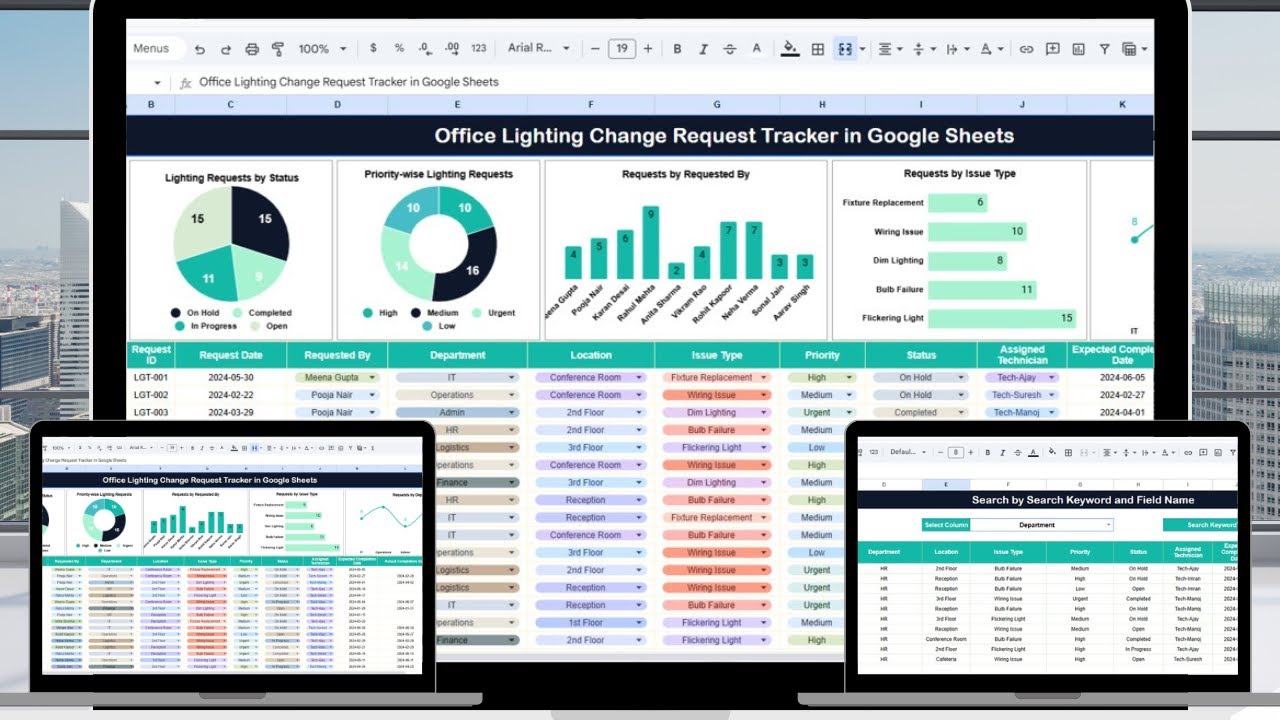
Task: Open more number formats (123)
Action: pos(479,48)
